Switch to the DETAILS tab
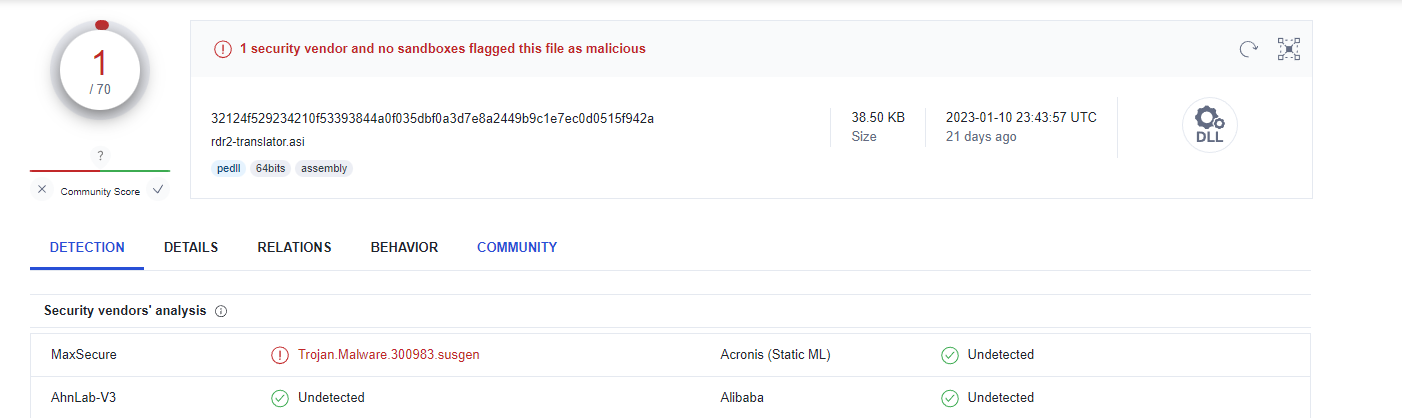 (191, 247)
